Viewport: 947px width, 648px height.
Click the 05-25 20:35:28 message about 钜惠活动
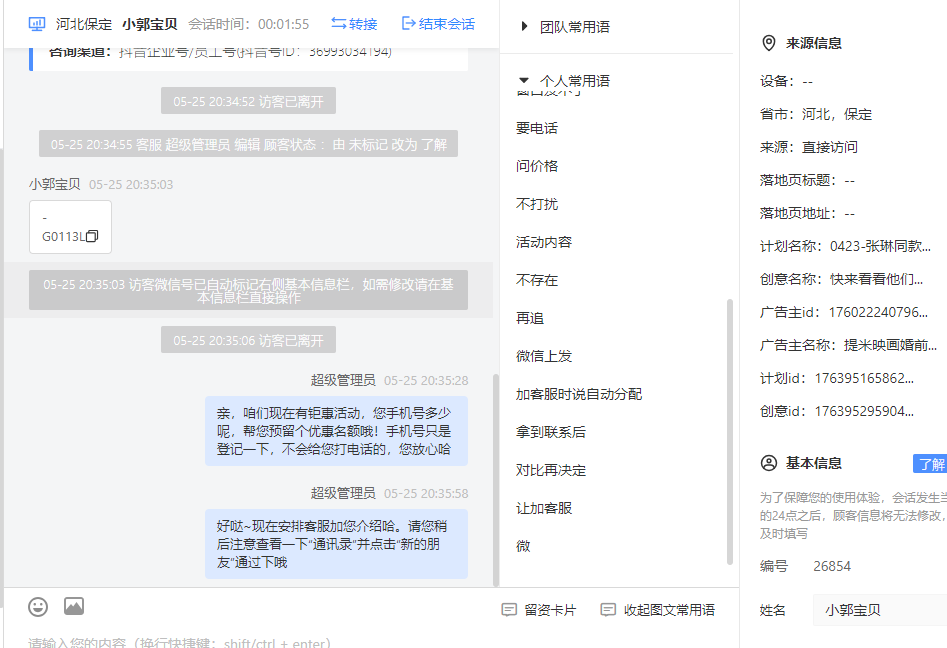point(336,431)
